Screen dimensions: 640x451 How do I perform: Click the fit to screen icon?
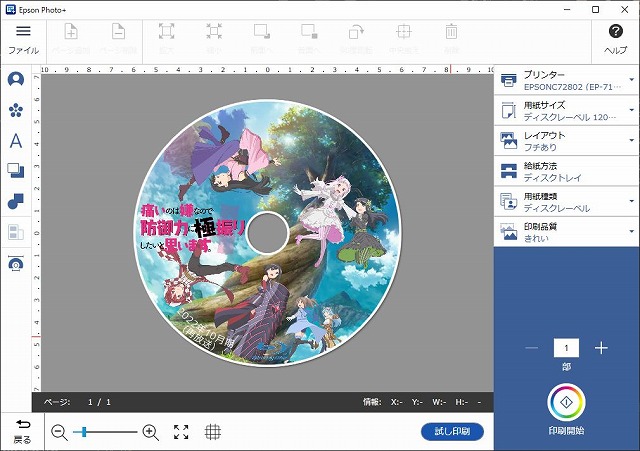(181, 432)
